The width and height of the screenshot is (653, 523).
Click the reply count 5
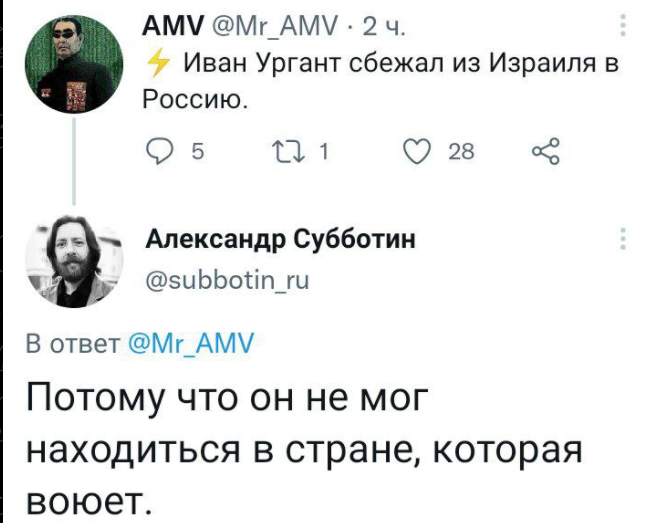[x=198, y=152]
